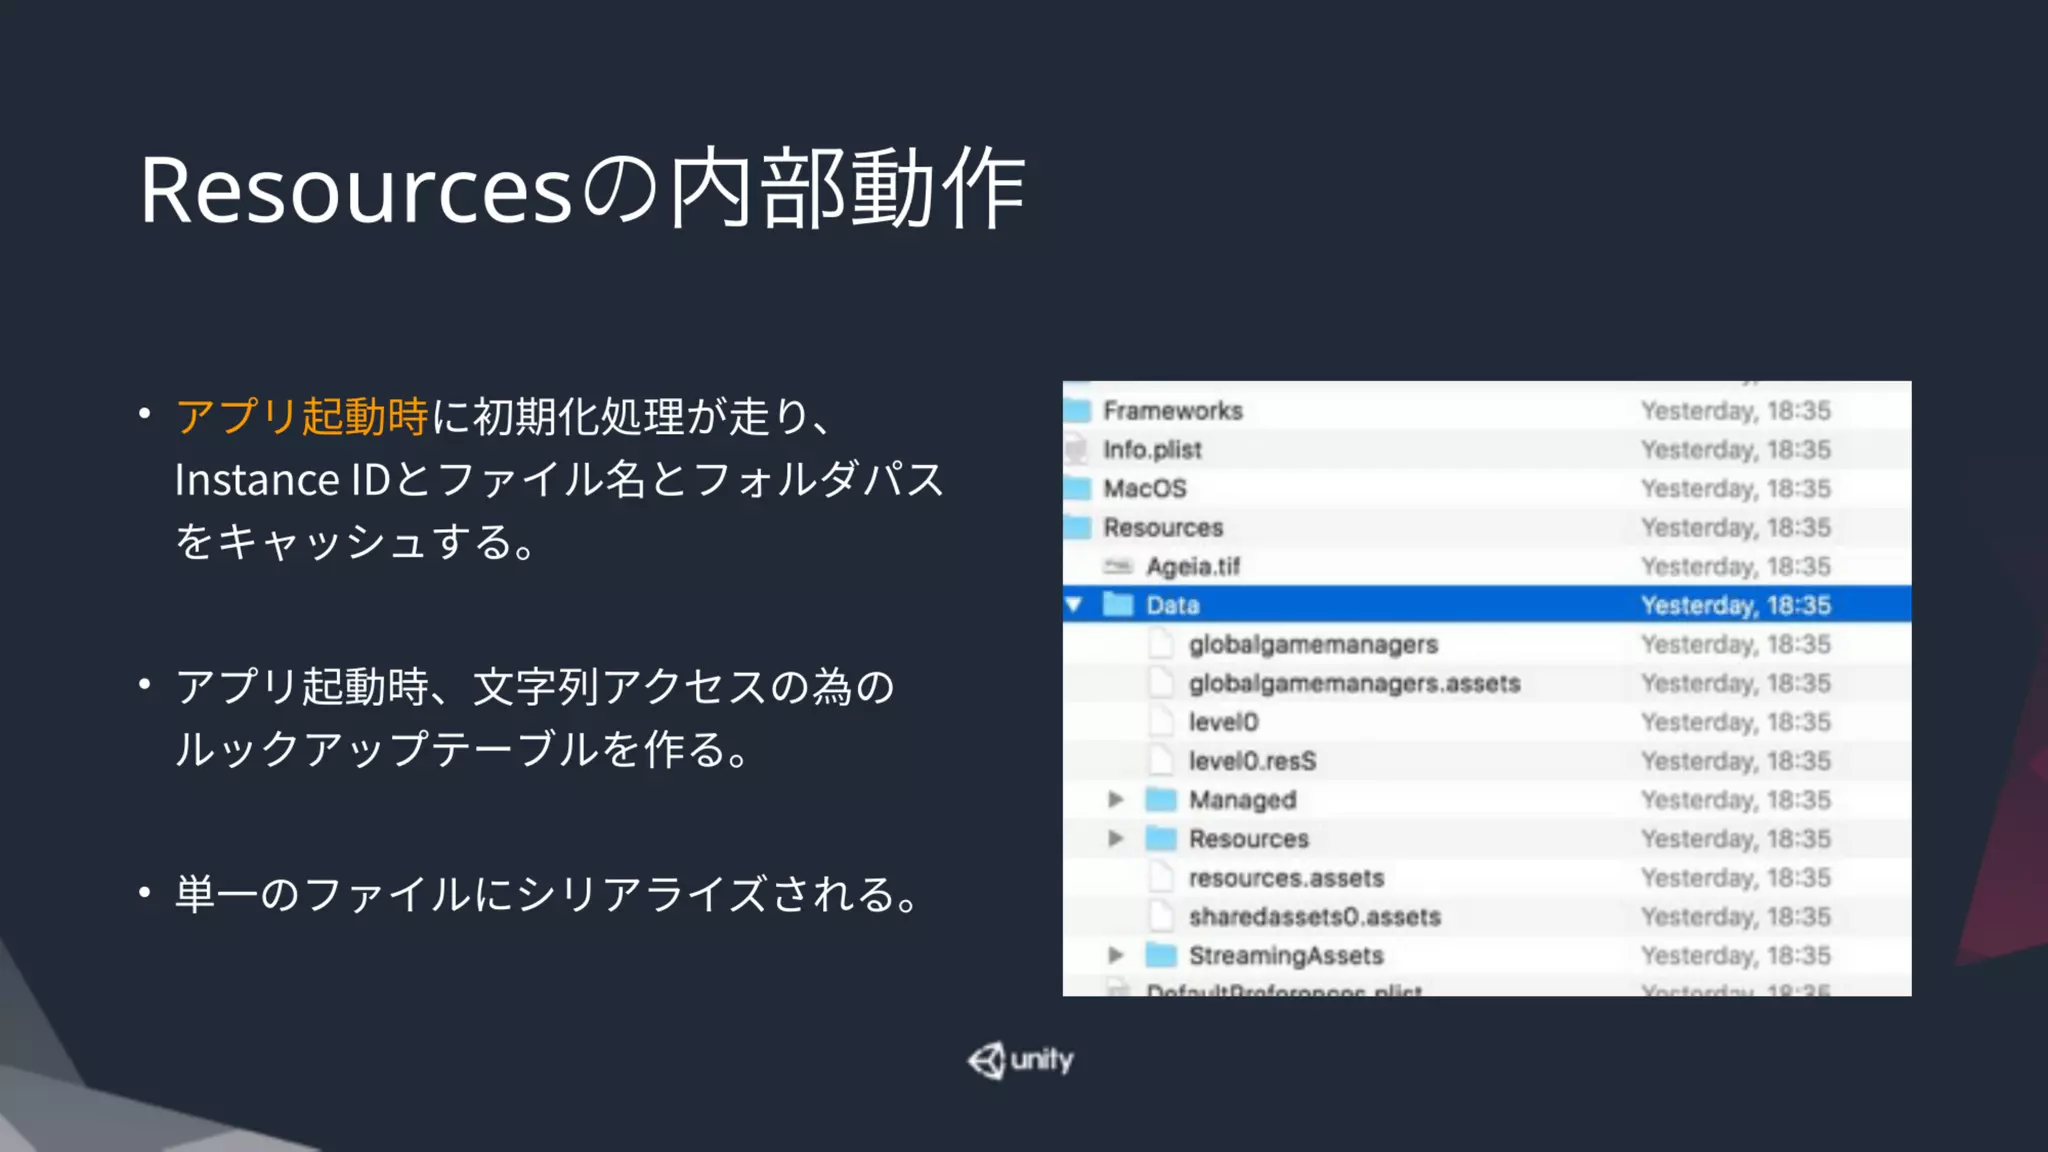The image size is (2048, 1152).
Task: Click the globalgamemanagers.assets file icon
Action: tap(1161, 682)
